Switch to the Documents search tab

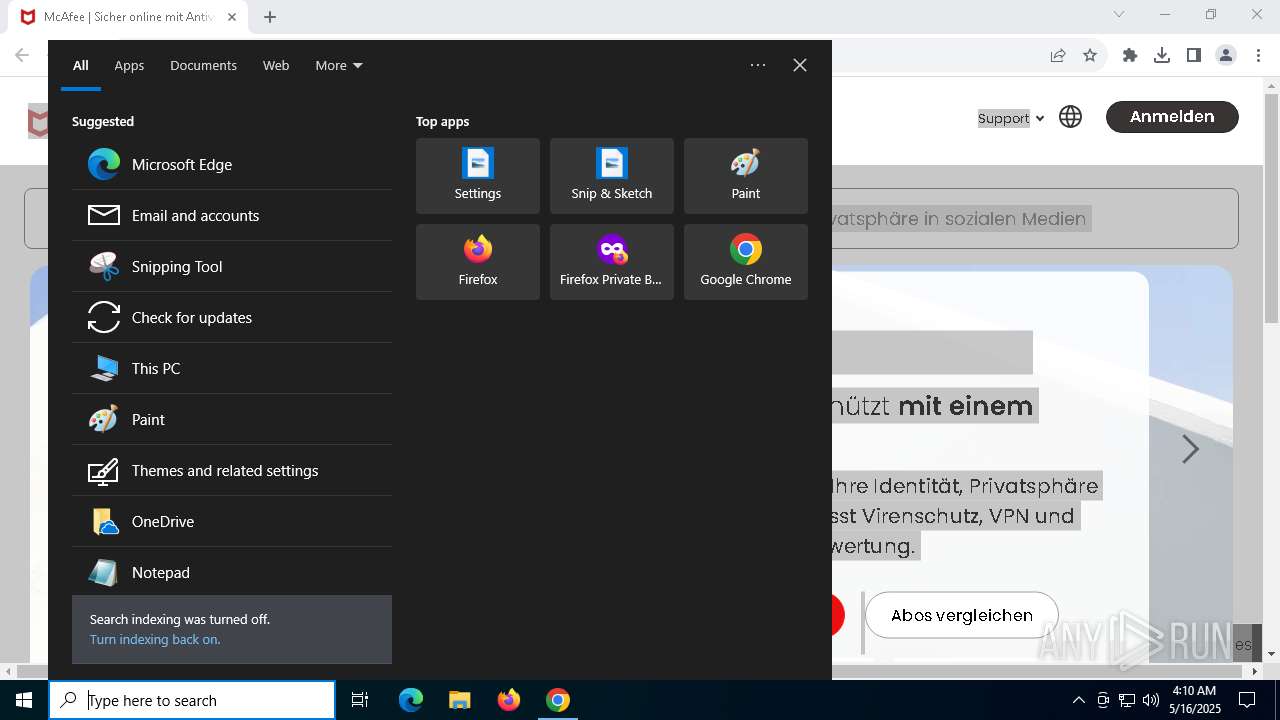click(x=203, y=65)
